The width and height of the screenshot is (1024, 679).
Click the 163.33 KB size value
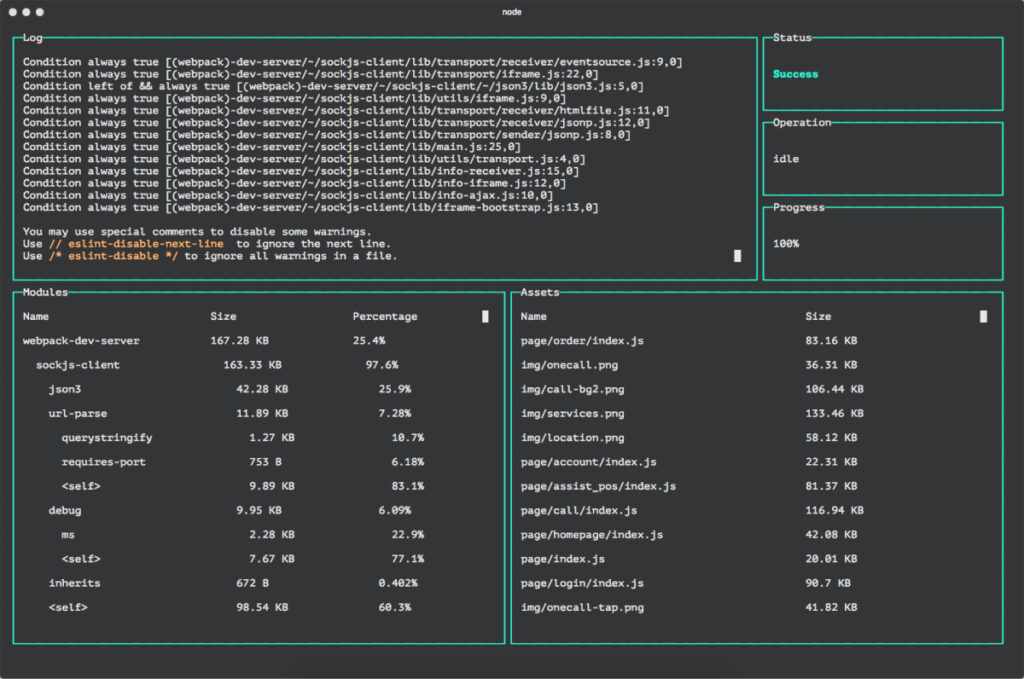click(252, 365)
